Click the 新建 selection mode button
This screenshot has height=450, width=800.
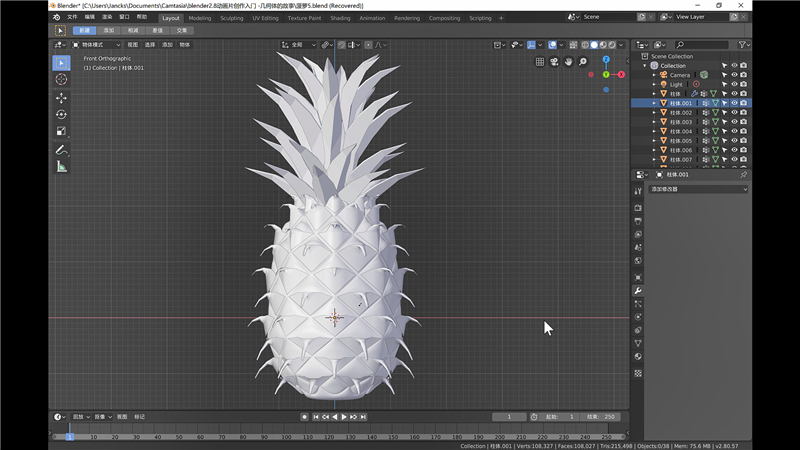click(x=84, y=31)
